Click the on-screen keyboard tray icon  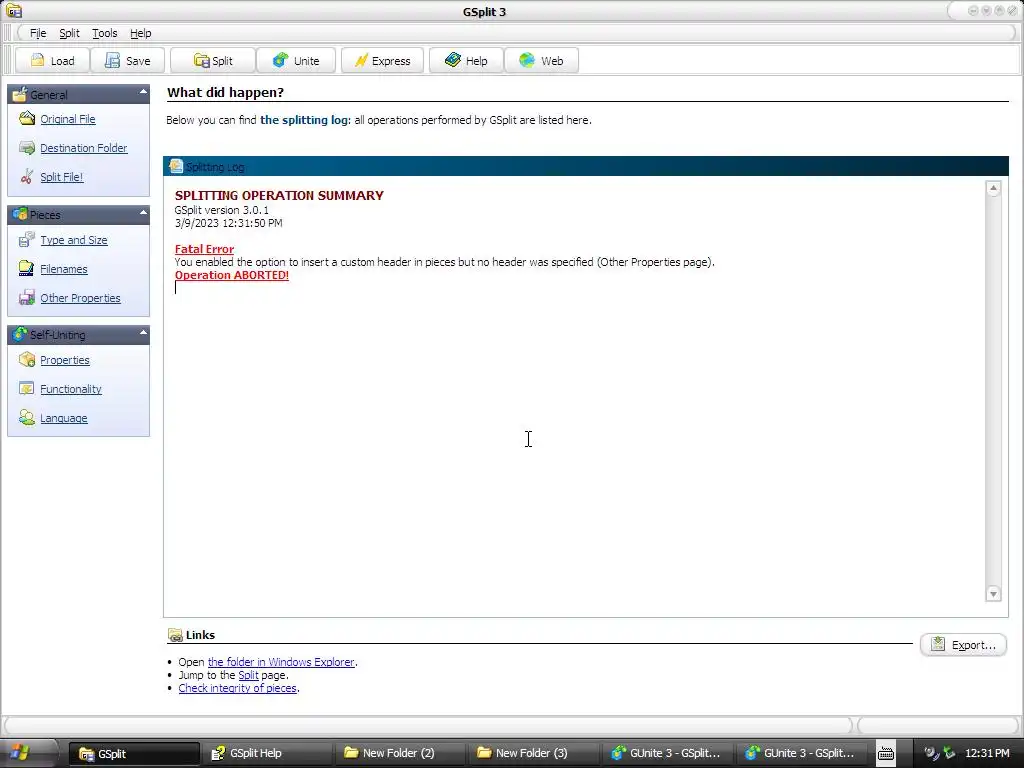click(x=886, y=753)
